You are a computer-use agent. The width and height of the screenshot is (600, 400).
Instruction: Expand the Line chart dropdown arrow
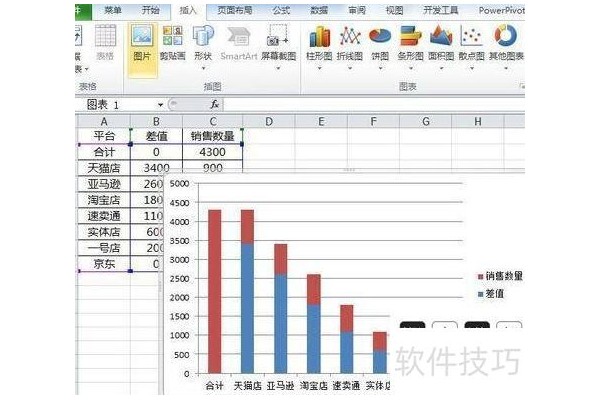point(350,69)
